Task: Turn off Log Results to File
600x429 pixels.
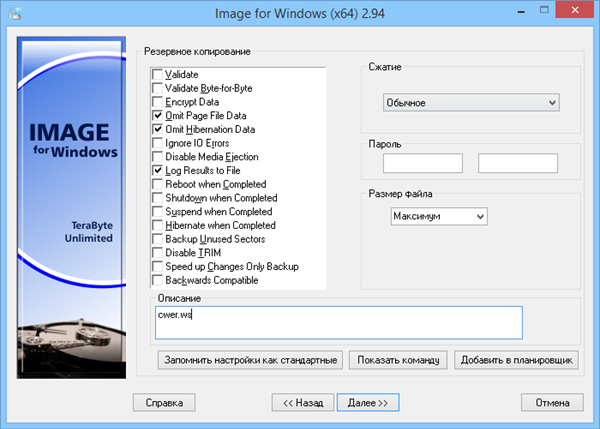Action: [157, 171]
